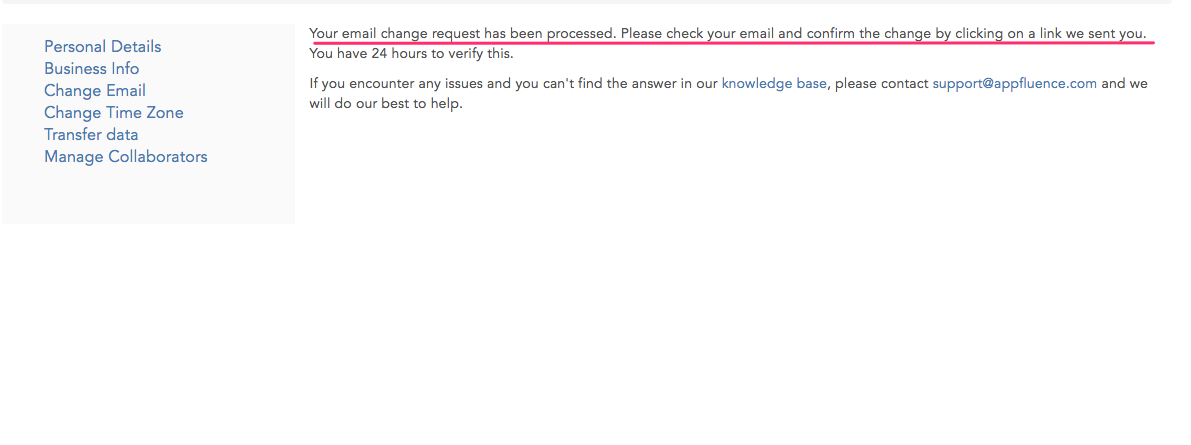Follow the knowledge base link
Viewport: 1191px width, 445px height.
coord(773,84)
